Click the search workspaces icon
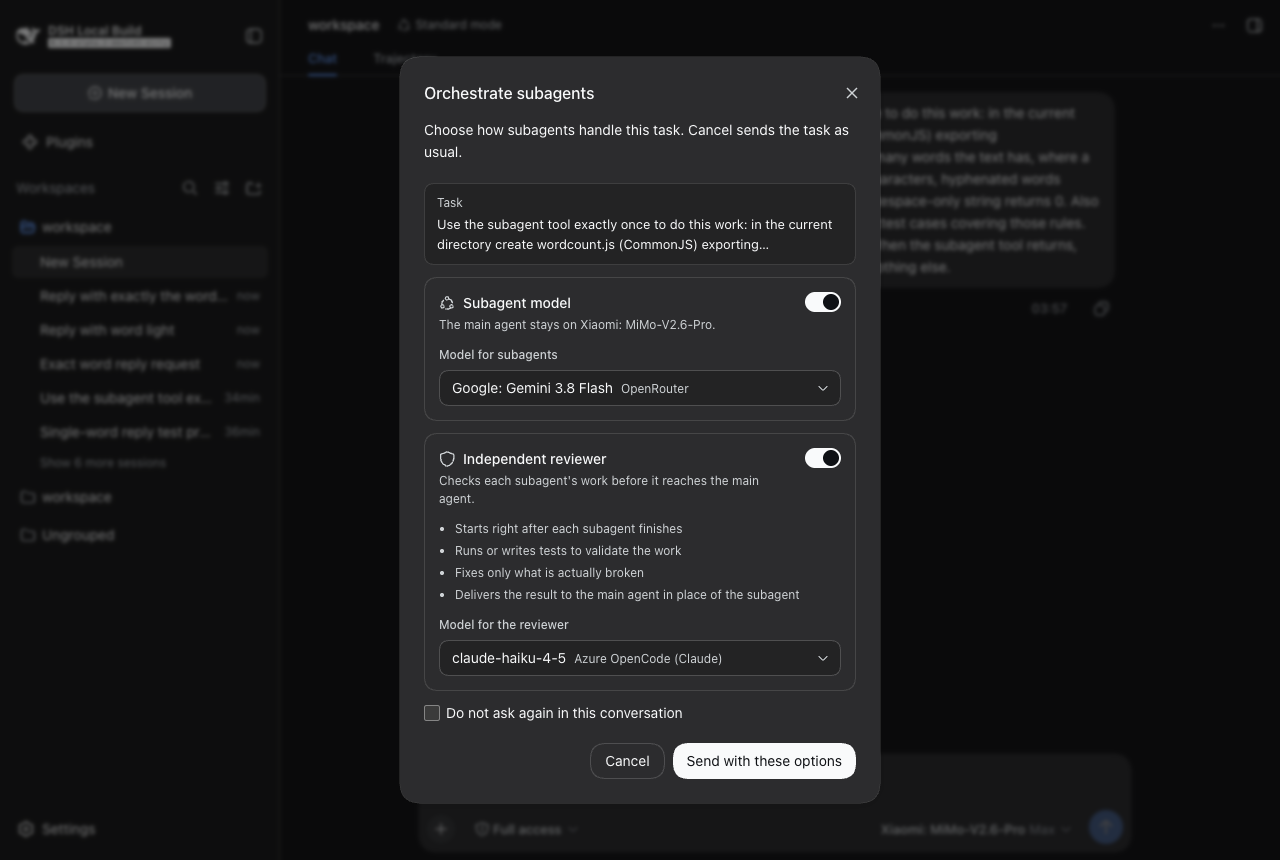1280x860 pixels. [190, 188]
